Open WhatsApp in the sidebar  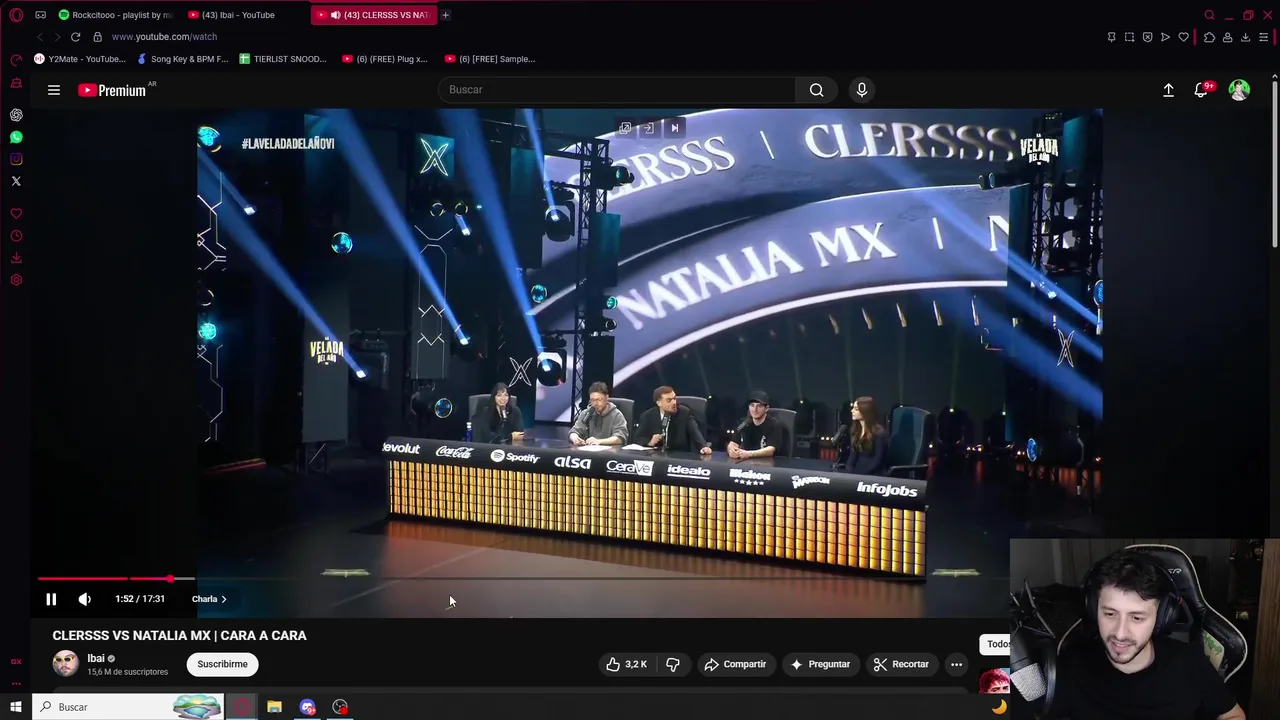coord(16,137)
